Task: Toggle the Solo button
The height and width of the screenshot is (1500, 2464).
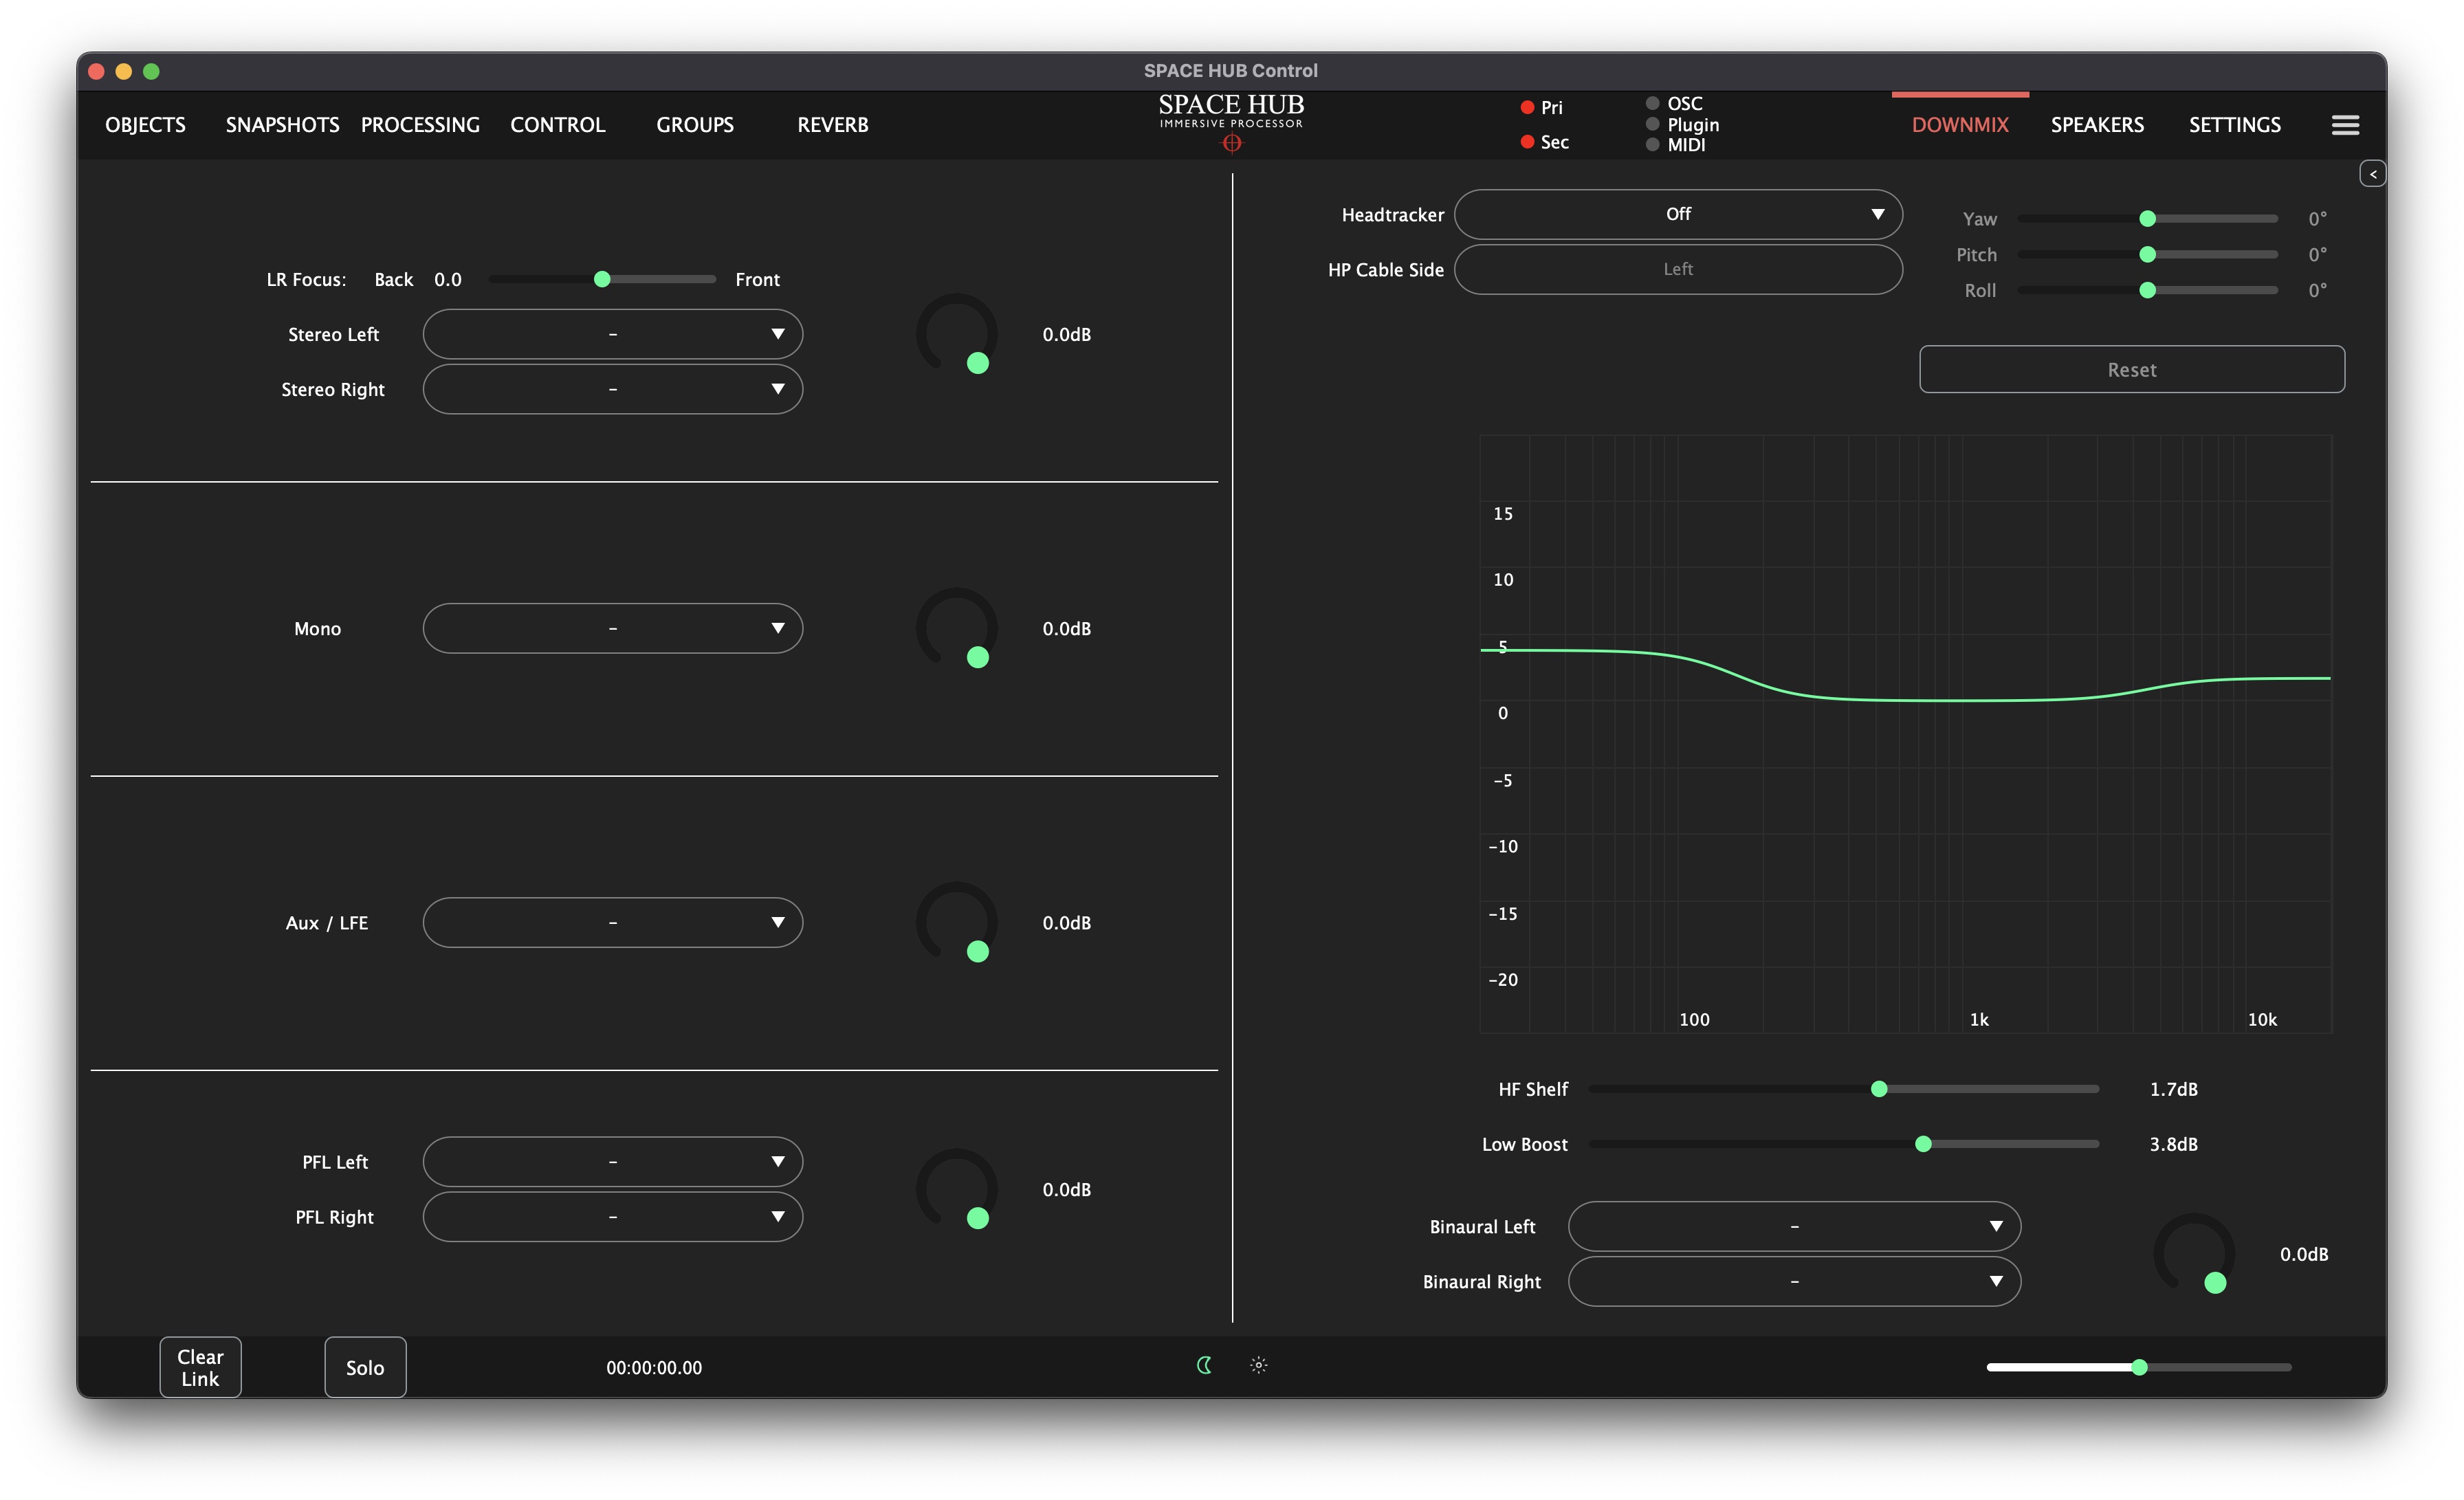Action: click(365, 1367)
